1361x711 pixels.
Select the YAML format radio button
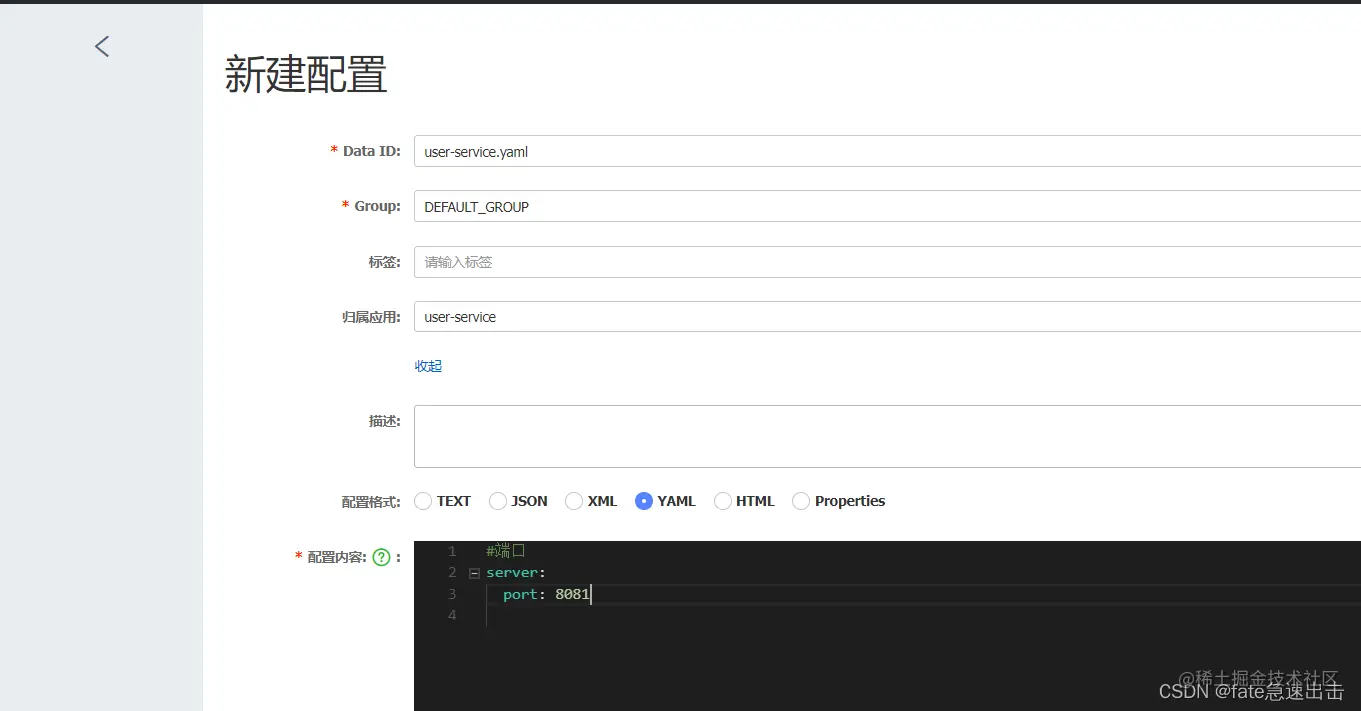pos(644,501)
